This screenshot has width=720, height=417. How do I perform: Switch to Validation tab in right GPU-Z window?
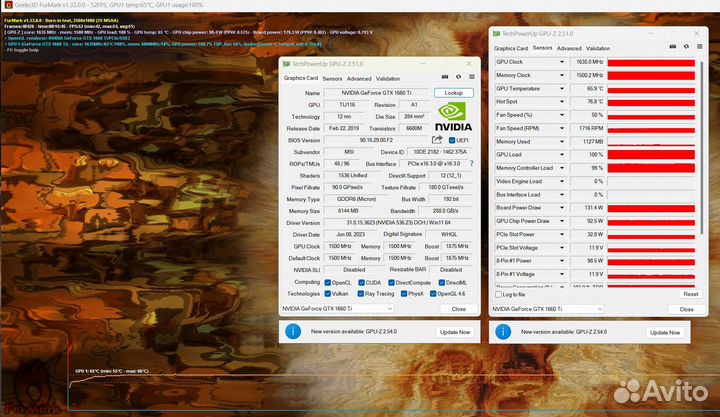click(x=598, y=48)
